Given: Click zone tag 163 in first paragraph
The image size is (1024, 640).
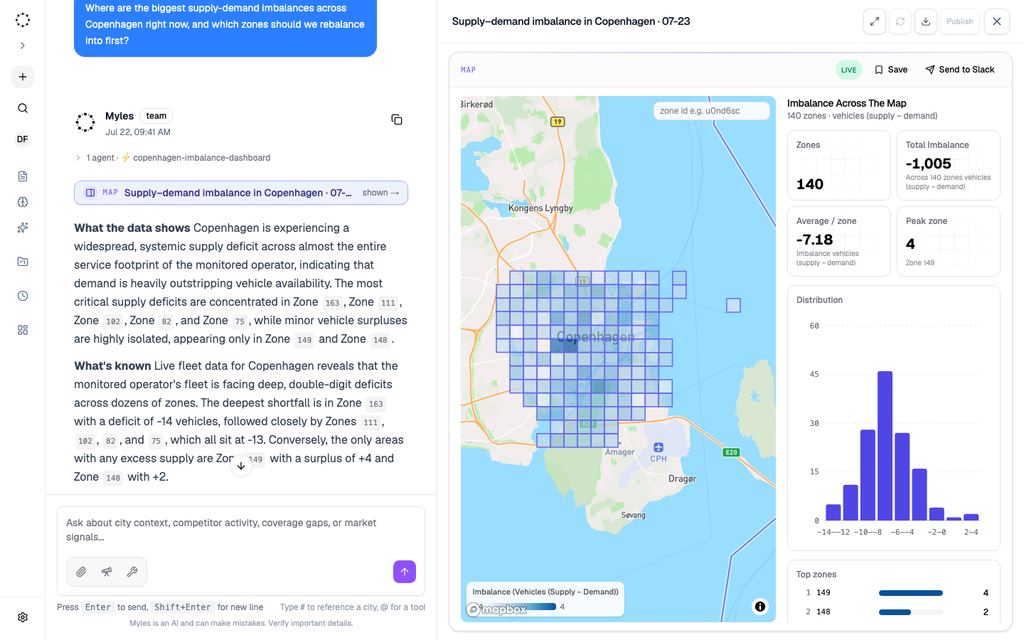Looking at the screenshot, I should point(332,303).
